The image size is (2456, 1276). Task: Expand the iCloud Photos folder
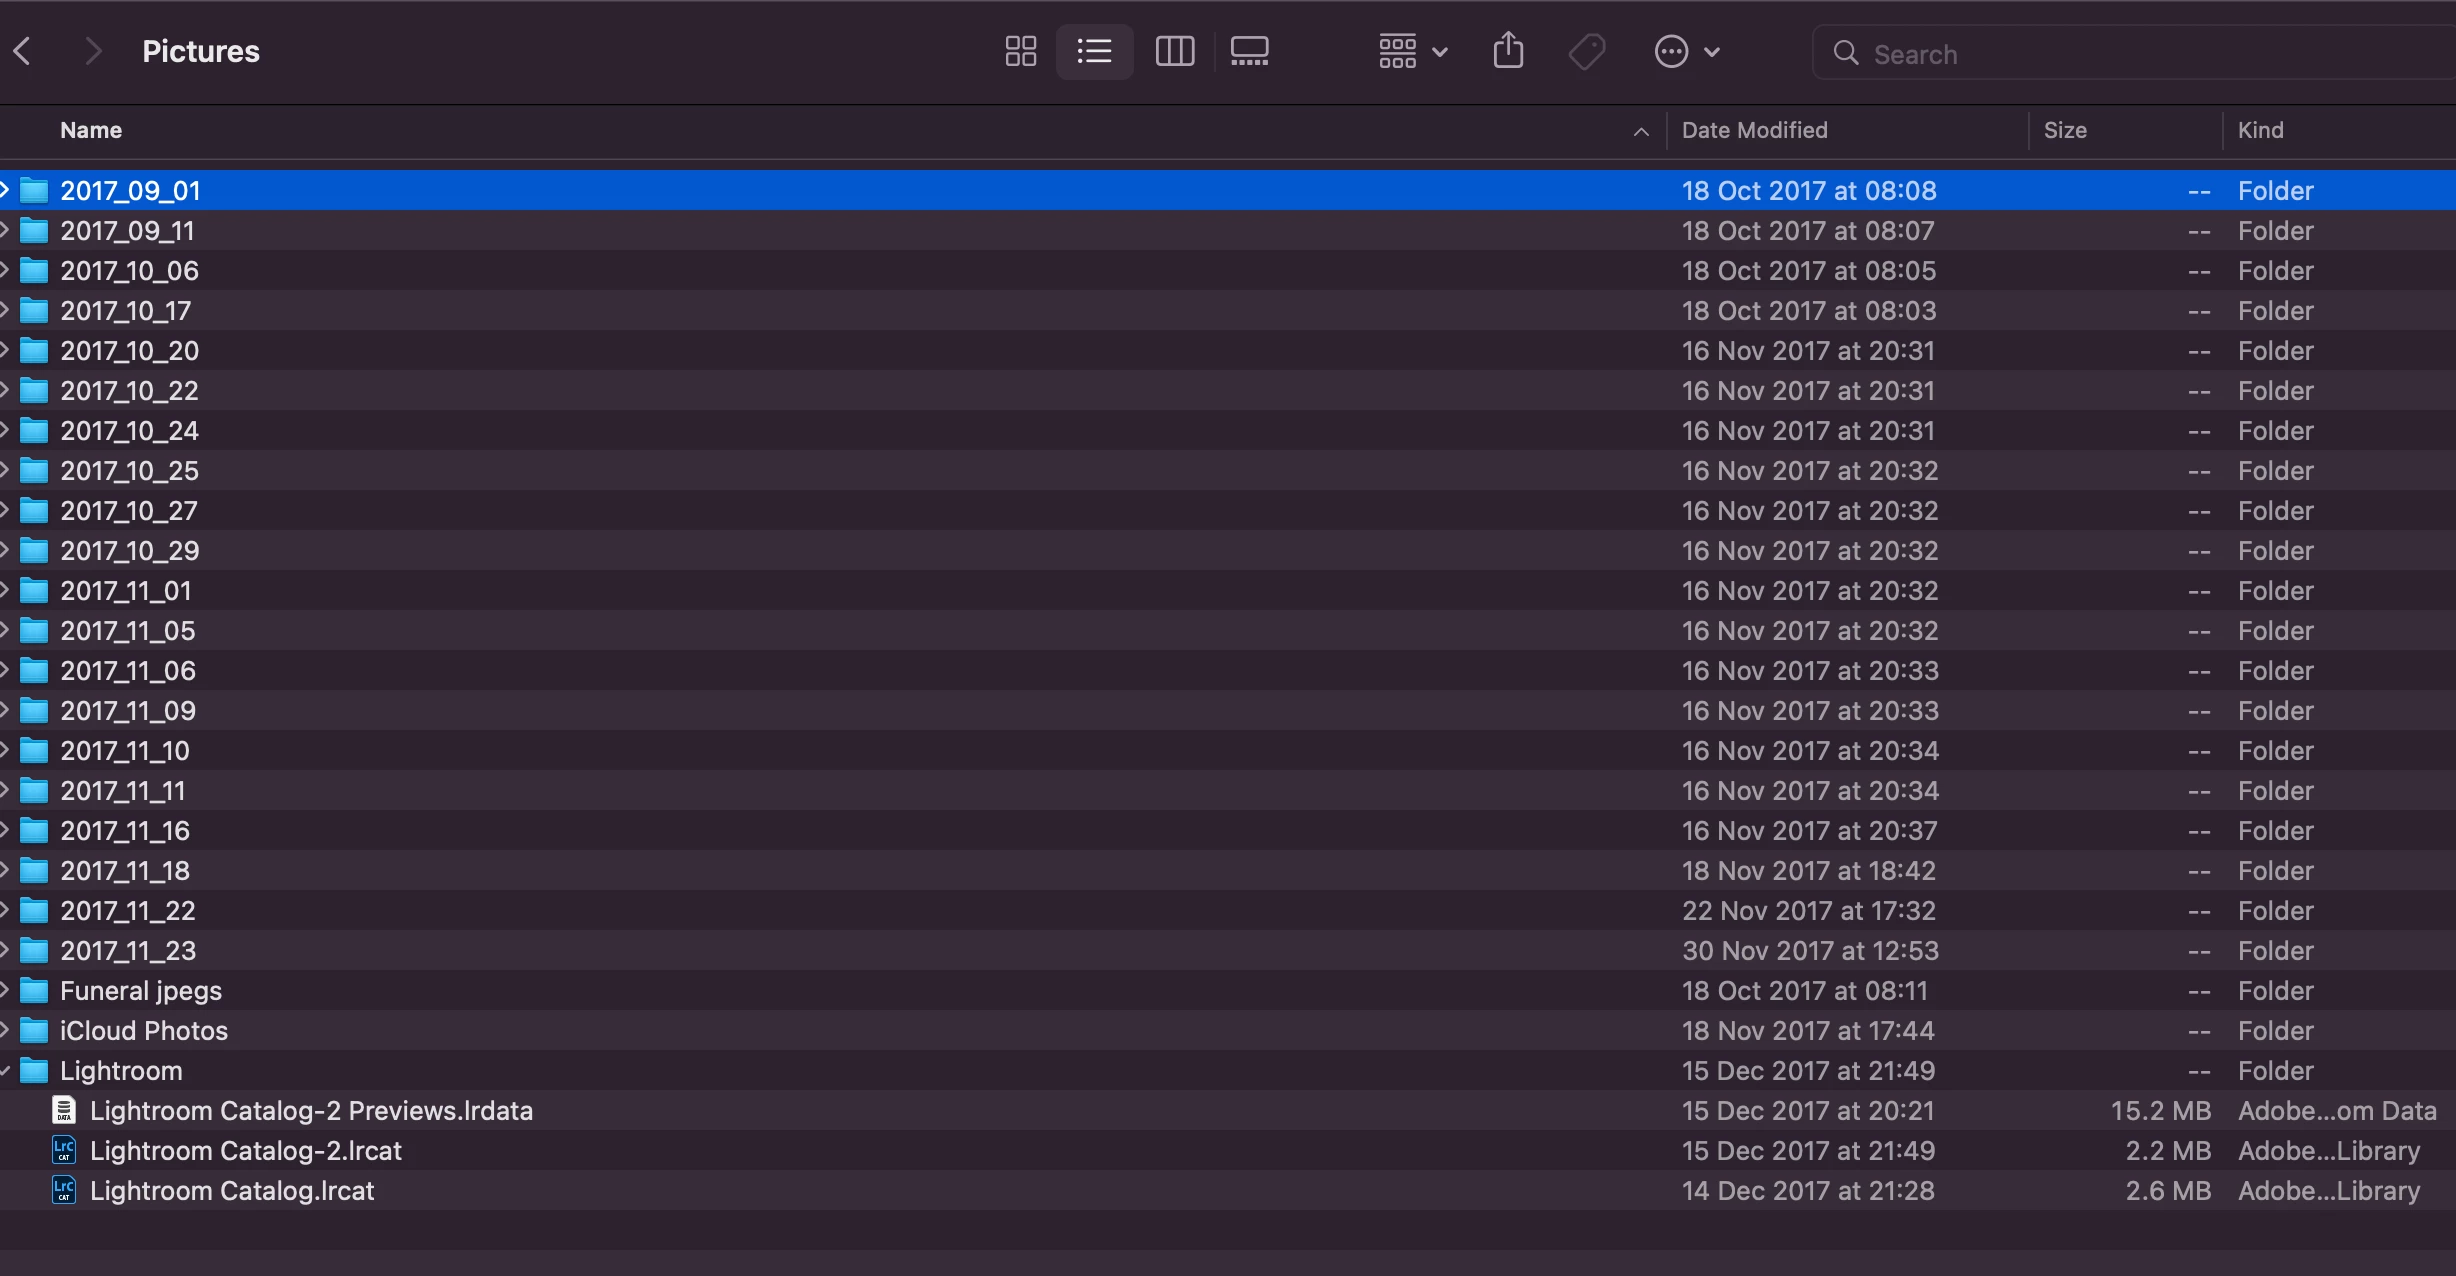click(x=5, y=1031)
